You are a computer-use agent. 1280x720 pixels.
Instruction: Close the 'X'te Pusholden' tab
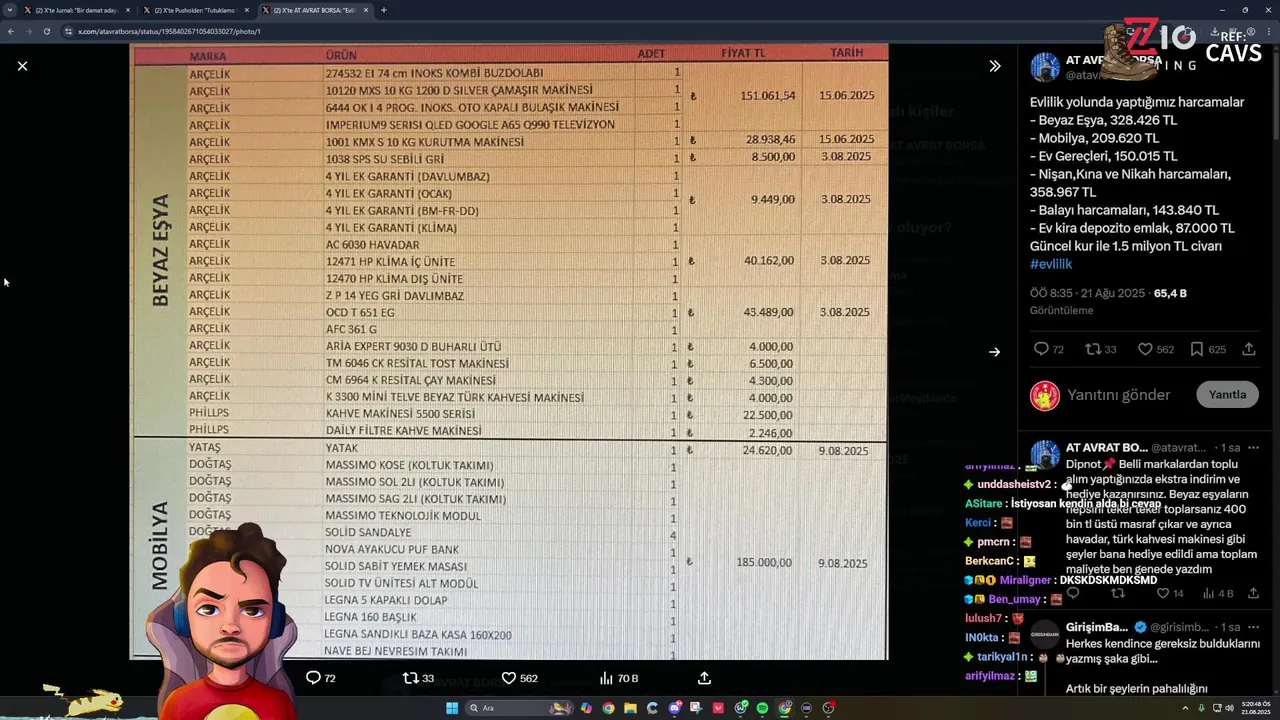pos(247,10)
